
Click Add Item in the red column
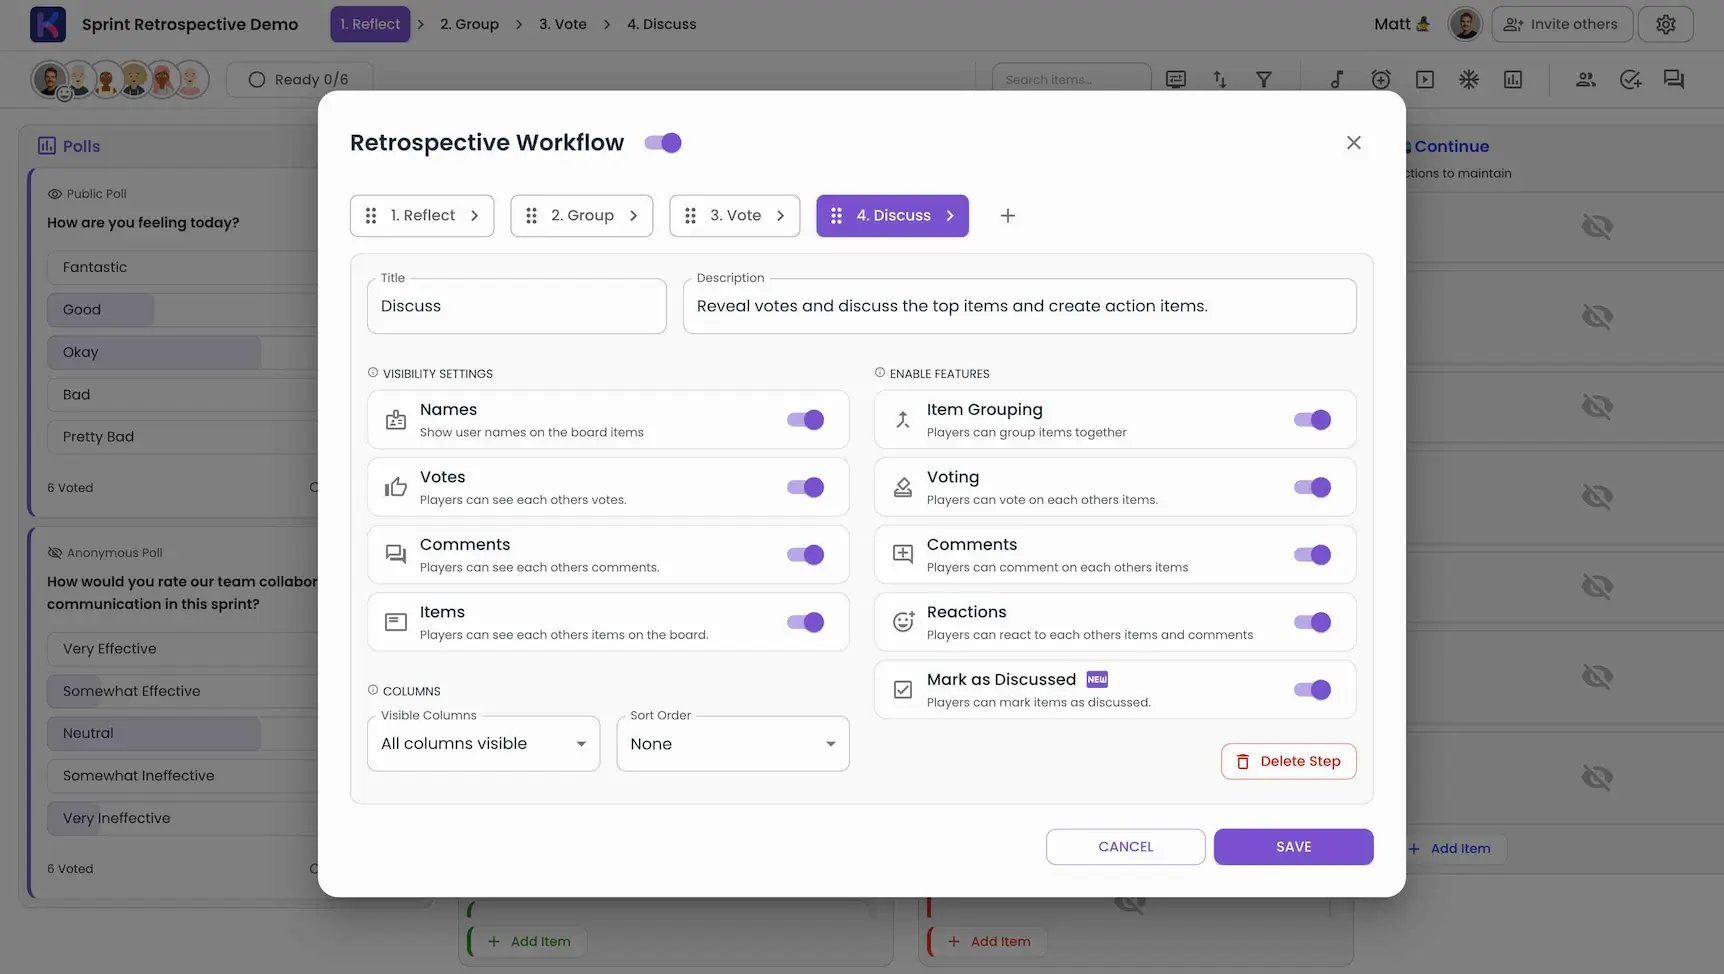tap(989, 942)
